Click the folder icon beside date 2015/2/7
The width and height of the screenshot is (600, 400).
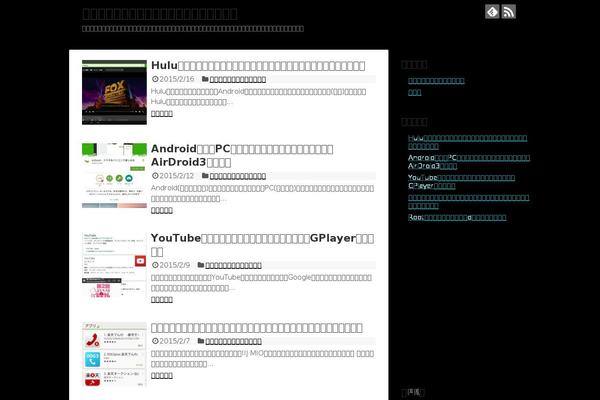(x=201, y=341)
